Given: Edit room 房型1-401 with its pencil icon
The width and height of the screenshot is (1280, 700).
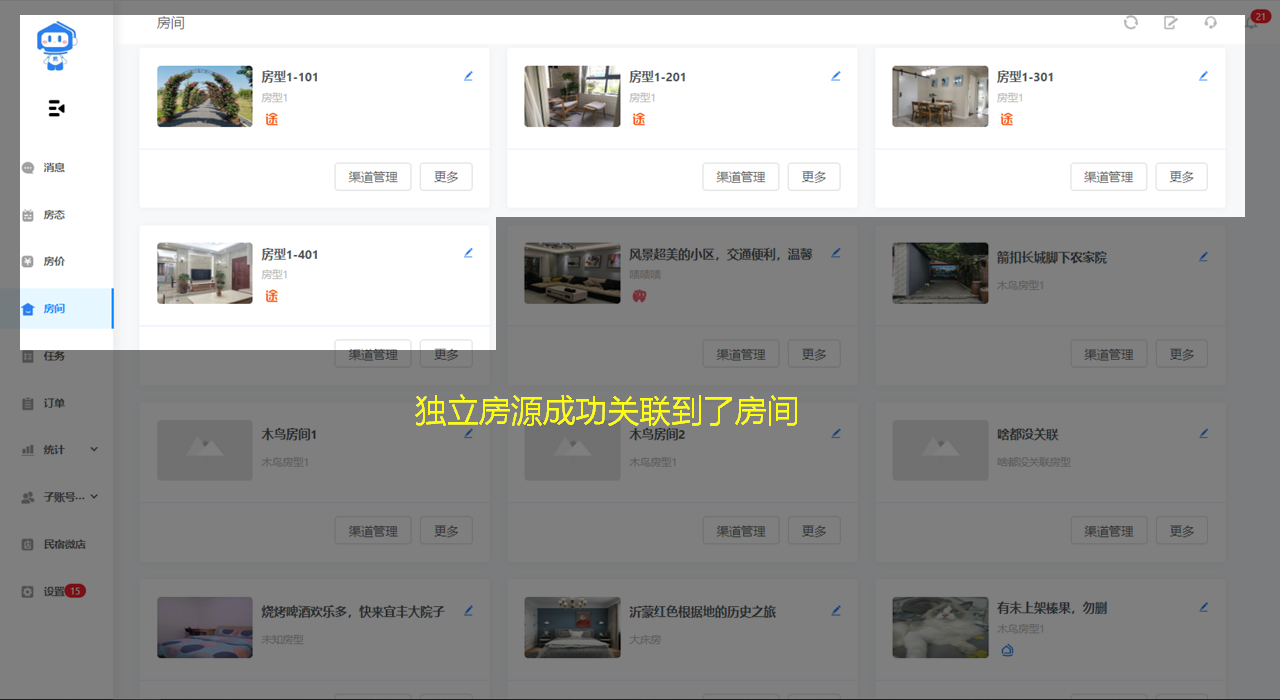Looking at the screenshot, I should coord(468,253).
